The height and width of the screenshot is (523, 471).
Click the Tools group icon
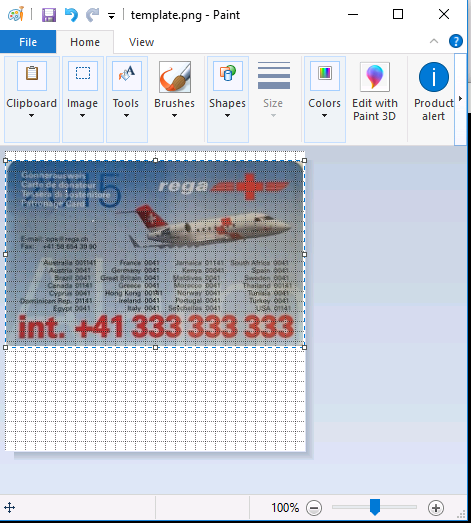tap(127, 76)
